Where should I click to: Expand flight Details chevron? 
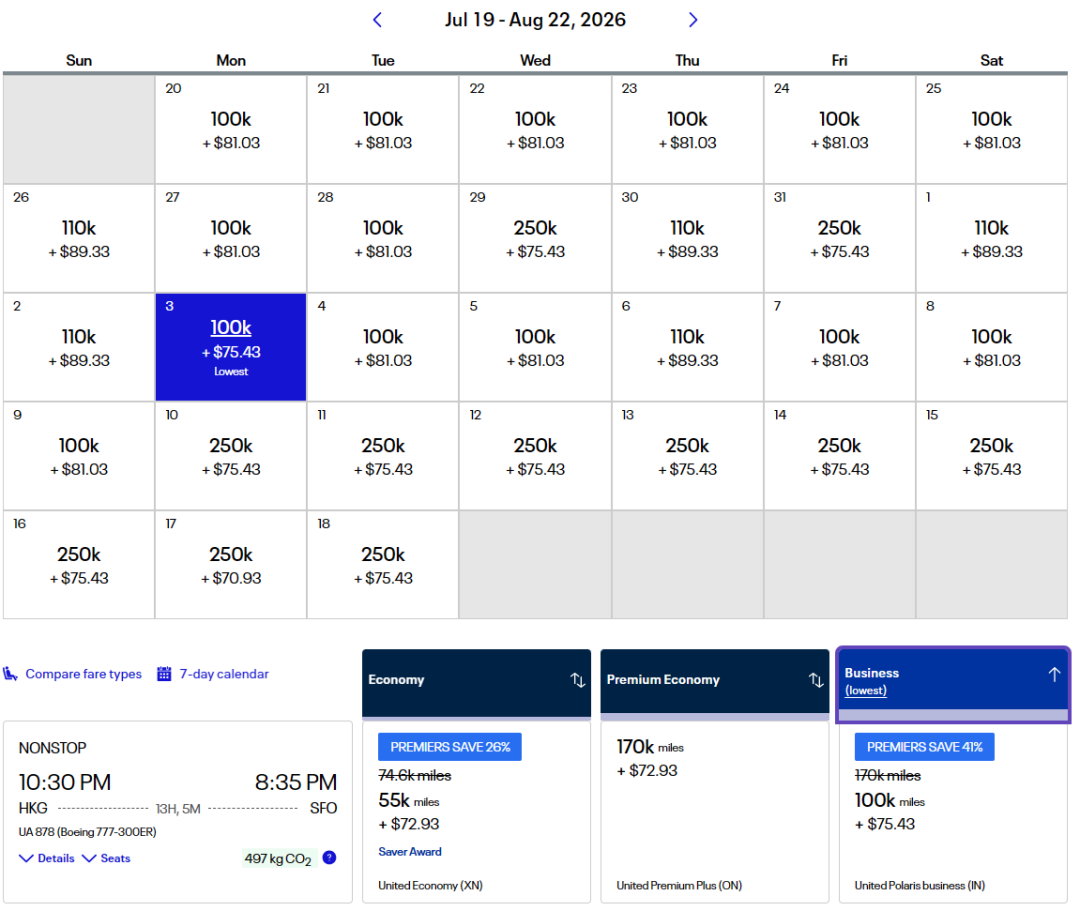click(27, 858)
